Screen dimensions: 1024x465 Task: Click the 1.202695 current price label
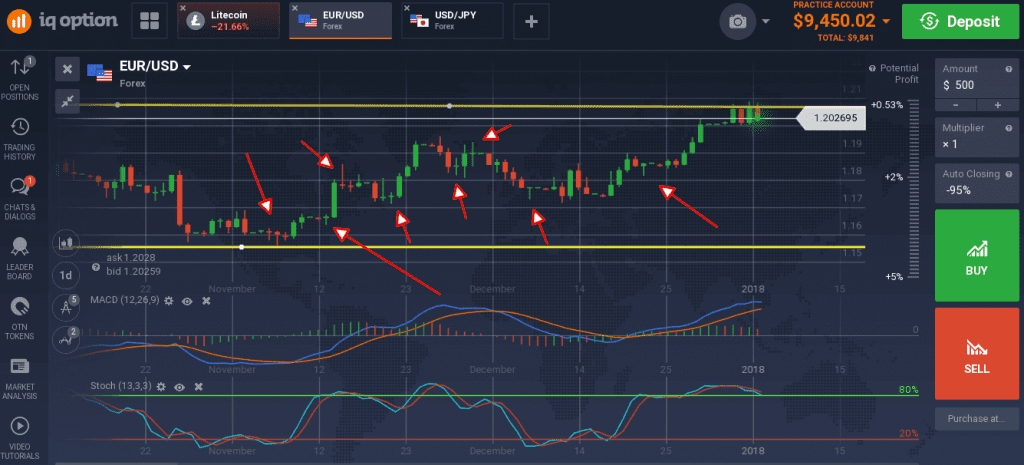[x=831, y=118]
